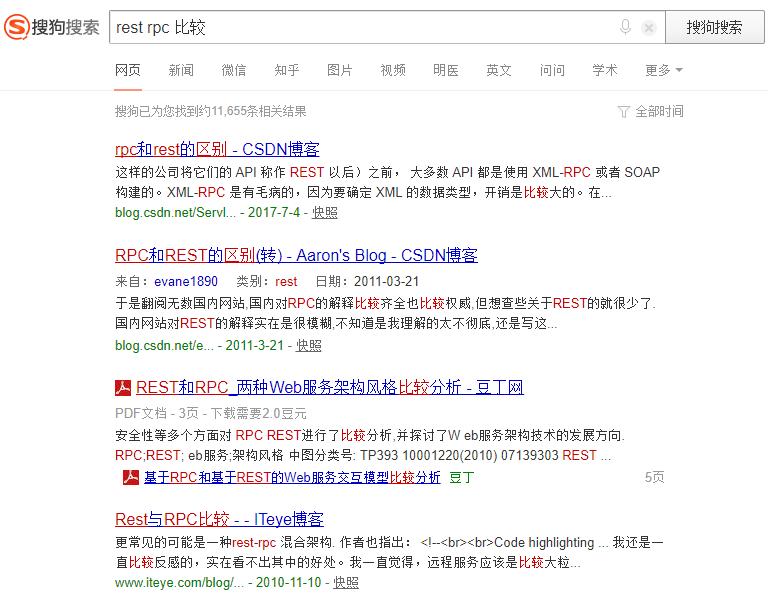The width and height of the screenshot is (768, 603).
Task: Clear the search box with the X icon
Action: click(x=648, y=28)
